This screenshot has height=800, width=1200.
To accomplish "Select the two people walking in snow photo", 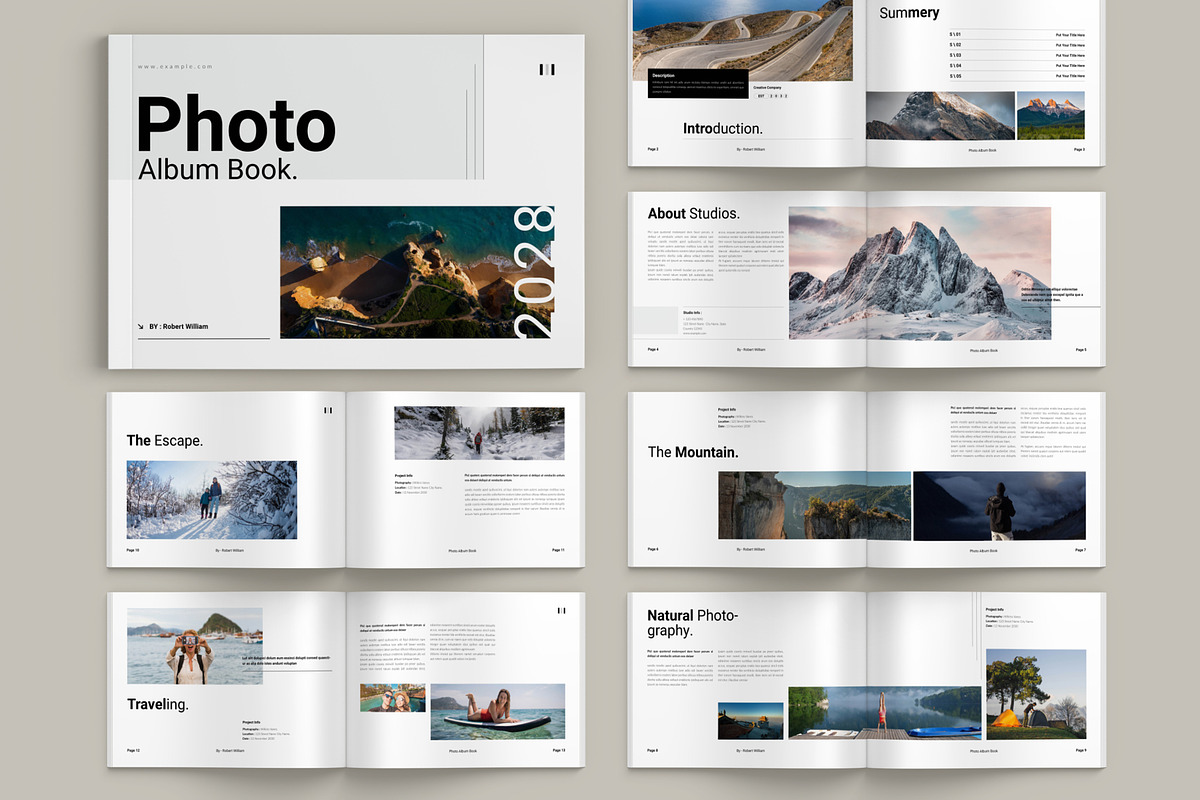I will click(x=212, y=500).
